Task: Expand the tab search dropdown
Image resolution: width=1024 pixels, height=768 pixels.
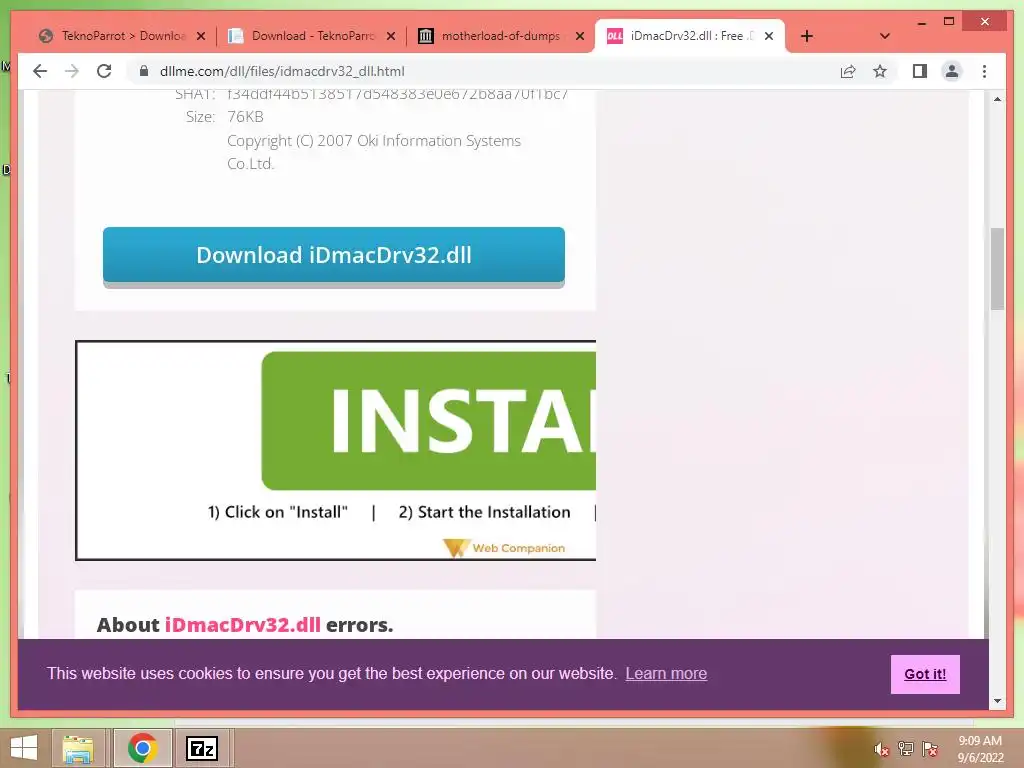Action: (884, 36)
